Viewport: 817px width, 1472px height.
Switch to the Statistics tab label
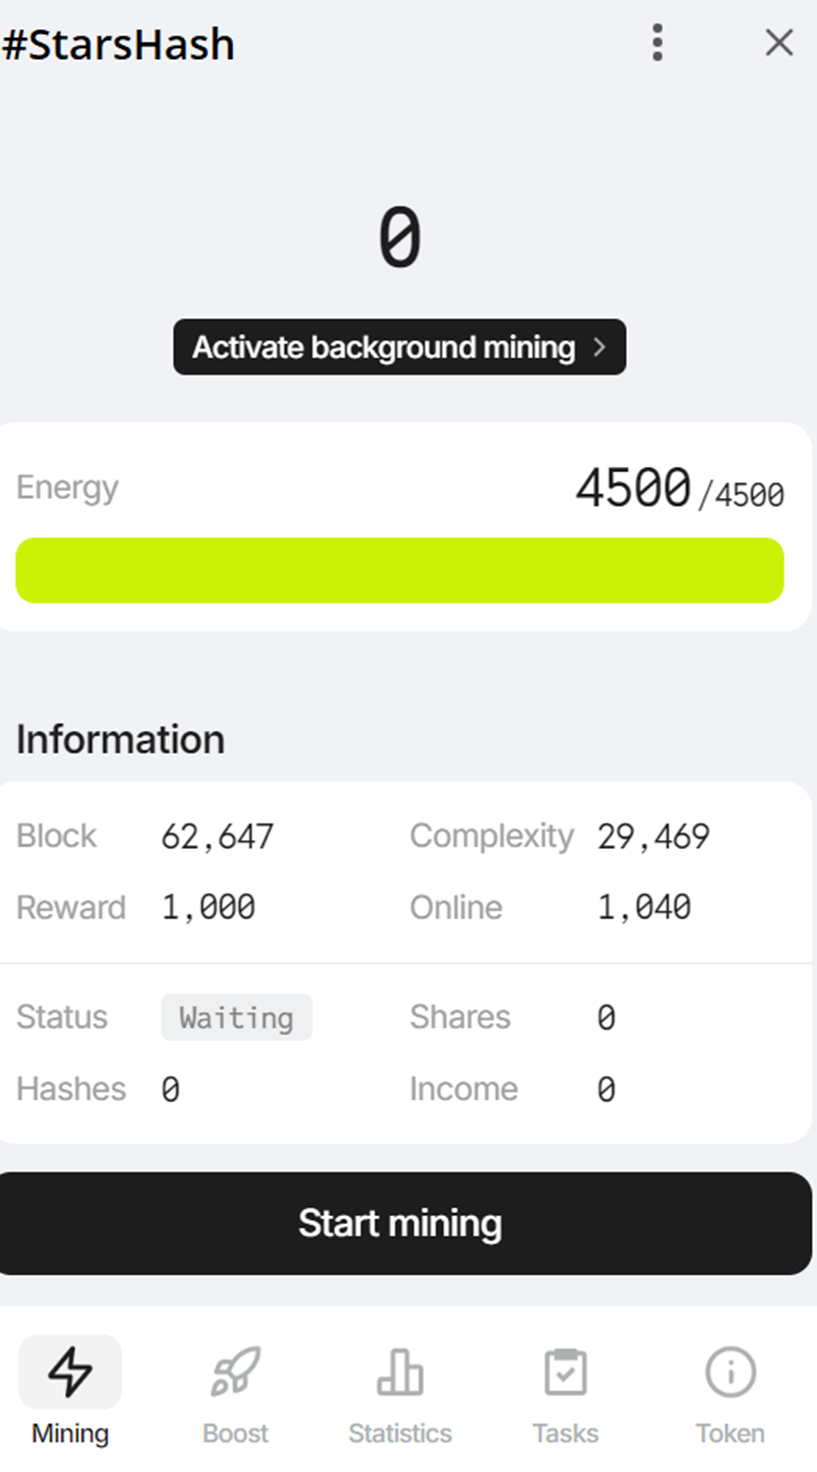click(400, 1433)
